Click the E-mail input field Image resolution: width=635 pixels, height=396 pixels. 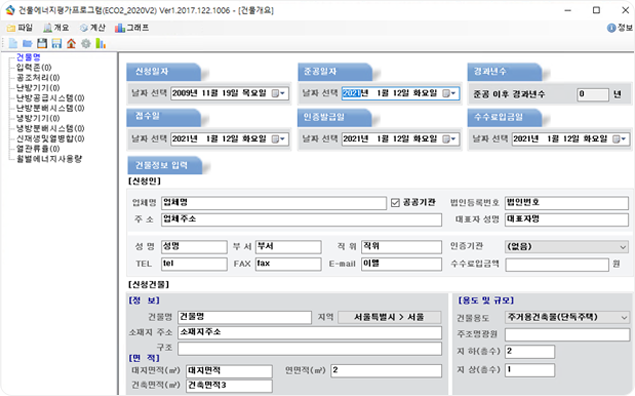[401, 264]
